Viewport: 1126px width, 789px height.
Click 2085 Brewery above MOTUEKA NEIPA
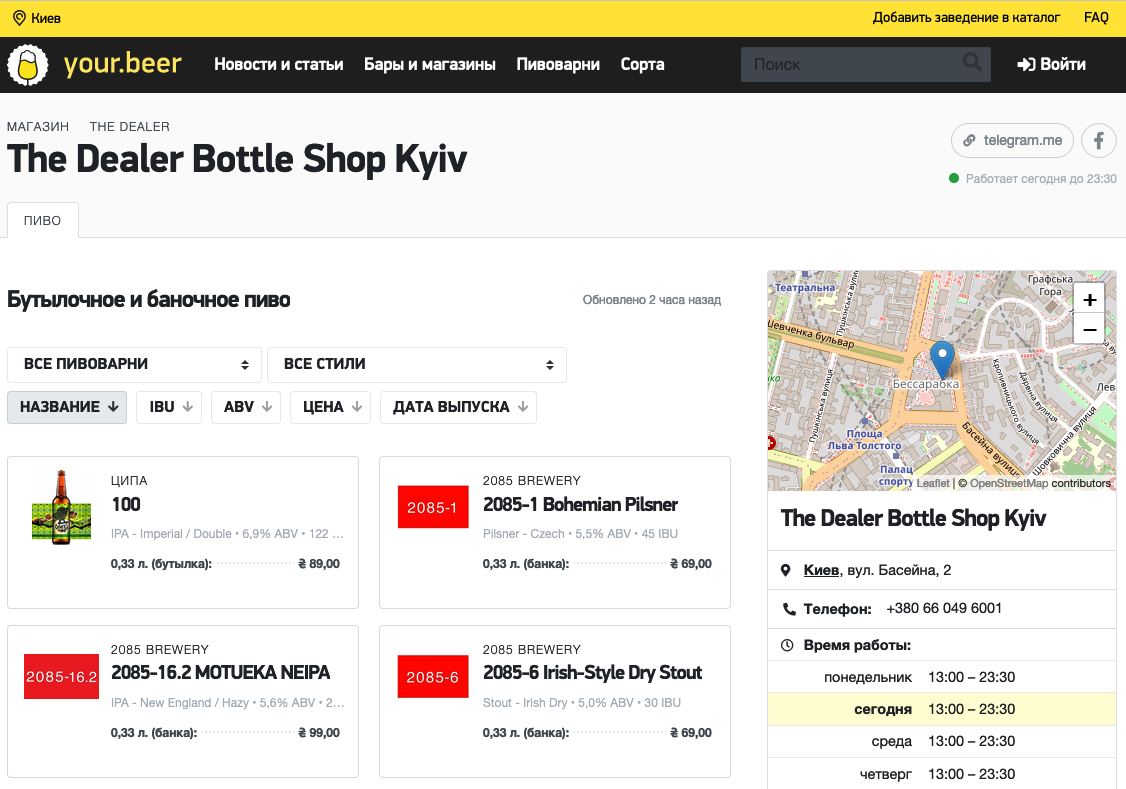pyautogui.click(x=159, y=650)
